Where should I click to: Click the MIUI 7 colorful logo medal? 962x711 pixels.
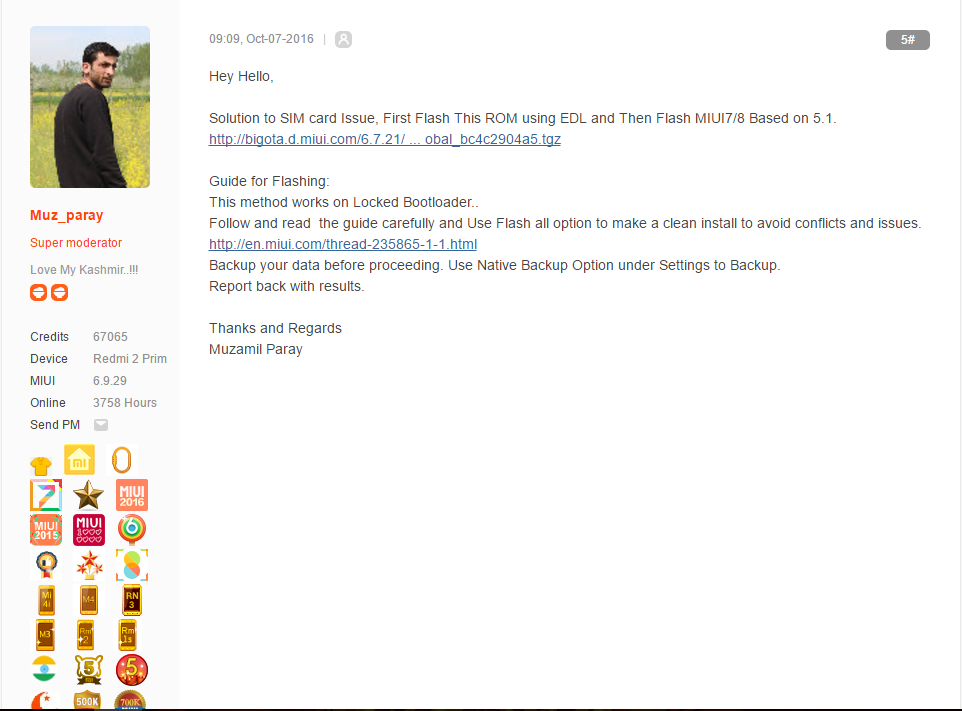[x=46, y=495]
